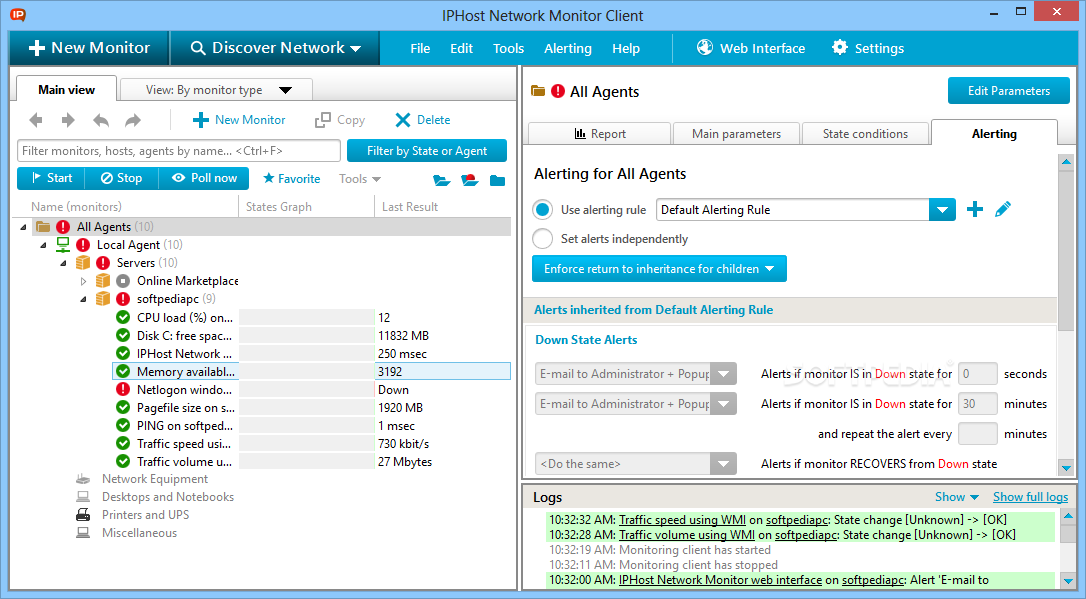Open the Tools dropdown above the monitor list

tap(359, 179)
